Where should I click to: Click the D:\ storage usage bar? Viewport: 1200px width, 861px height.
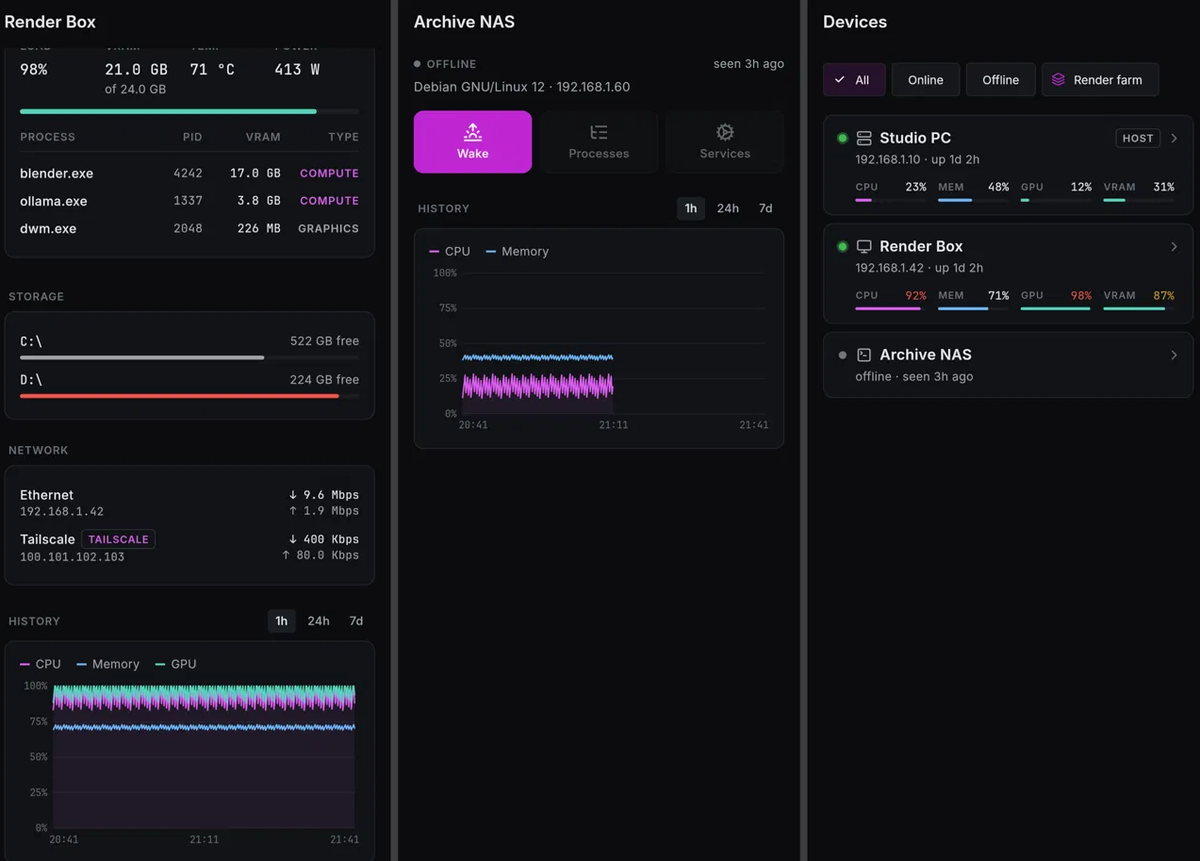[x=189, y=396]
